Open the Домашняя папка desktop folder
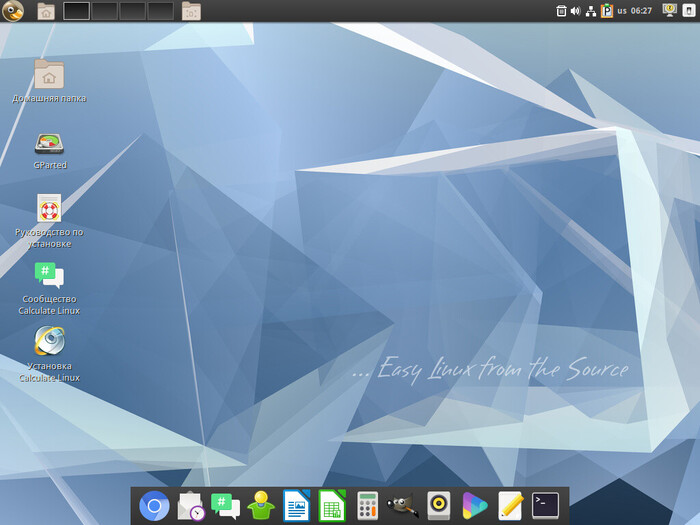Image resolution: width=700 pixels, height=525 pixels. pos(49,81)
